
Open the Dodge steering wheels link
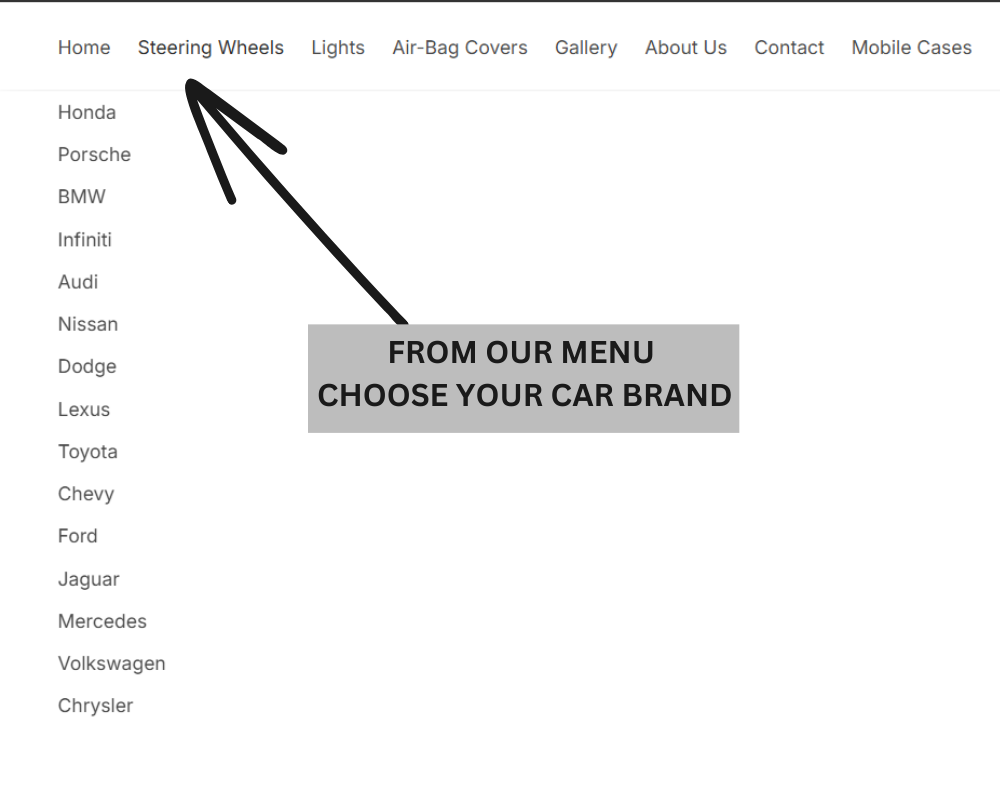(x=87, y=366)
